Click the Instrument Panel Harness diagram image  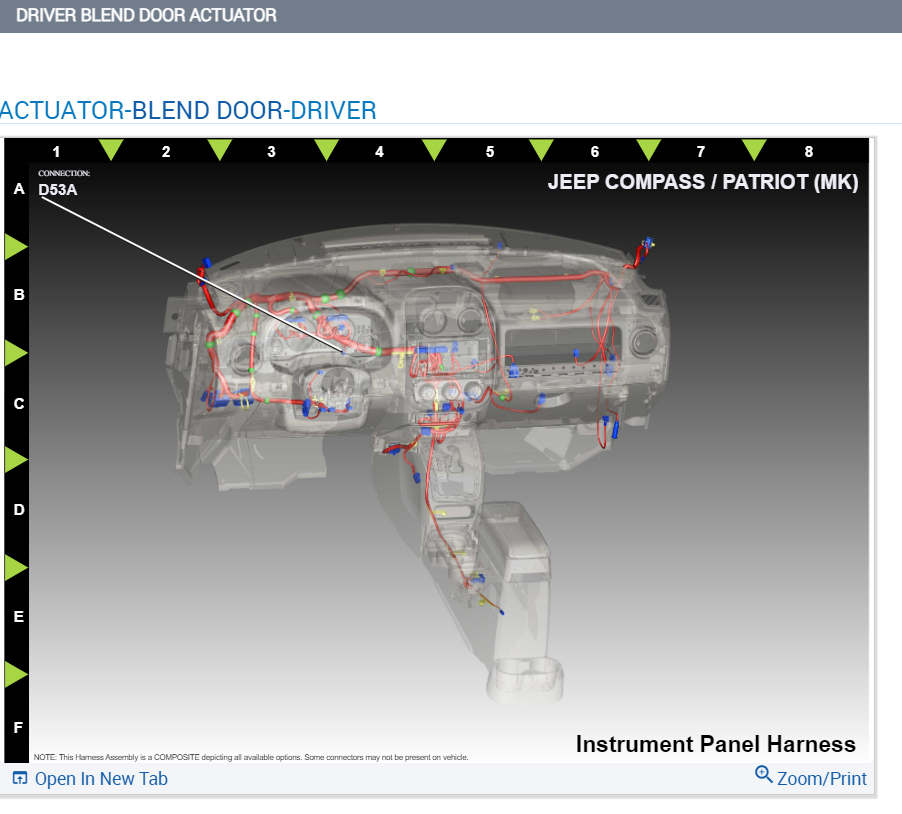[437, 450]
